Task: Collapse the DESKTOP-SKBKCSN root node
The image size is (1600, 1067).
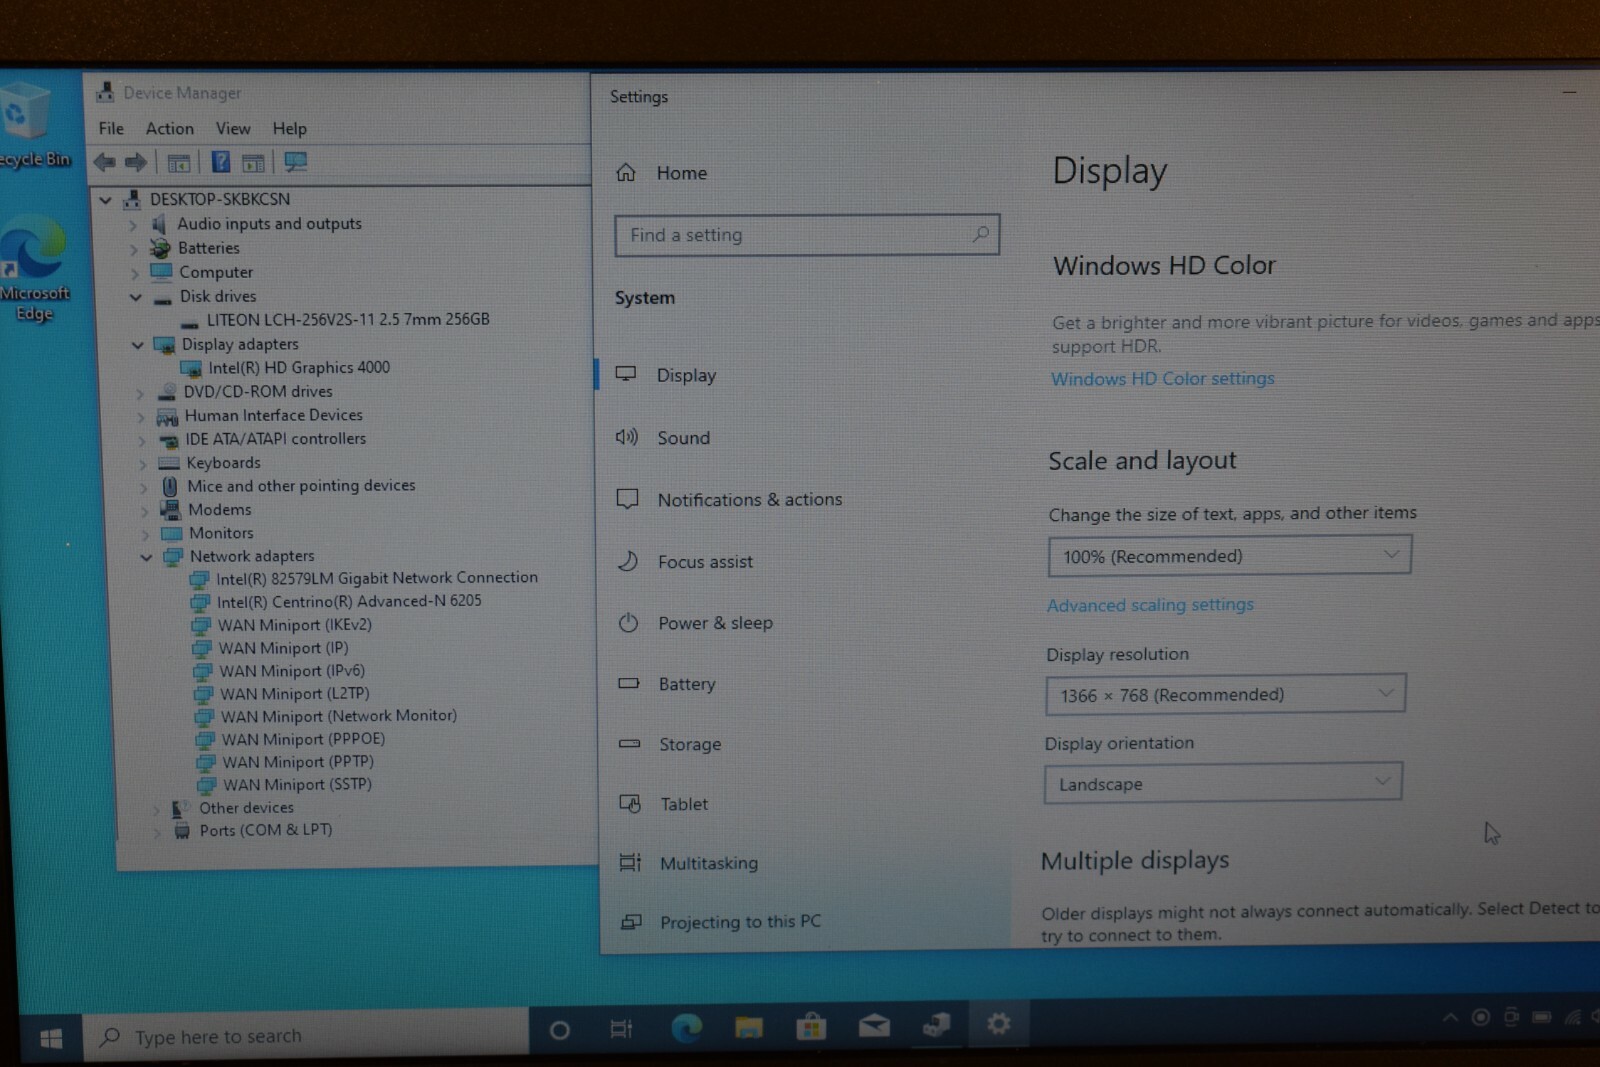Action: [105, 200]
